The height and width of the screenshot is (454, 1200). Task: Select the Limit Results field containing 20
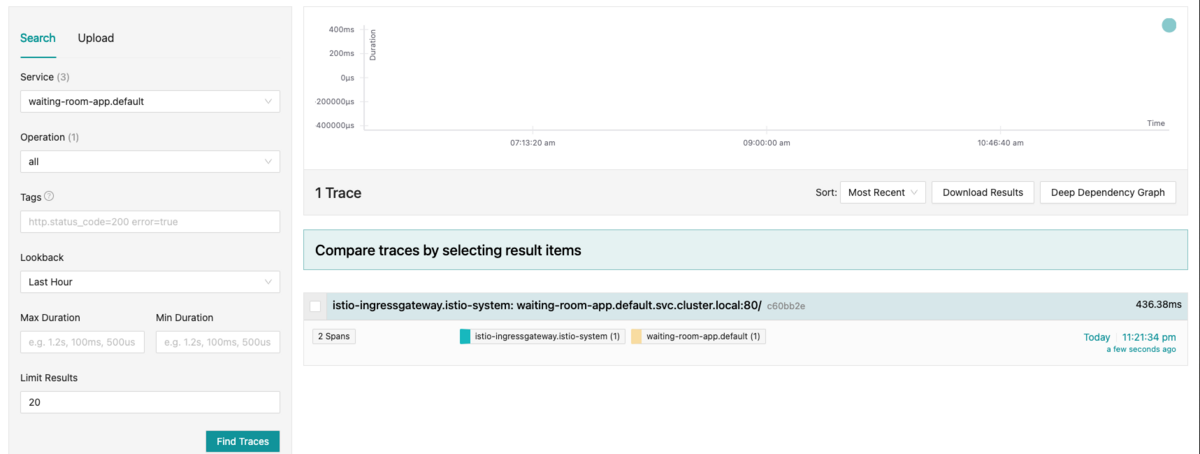click(x=150, y=402)
